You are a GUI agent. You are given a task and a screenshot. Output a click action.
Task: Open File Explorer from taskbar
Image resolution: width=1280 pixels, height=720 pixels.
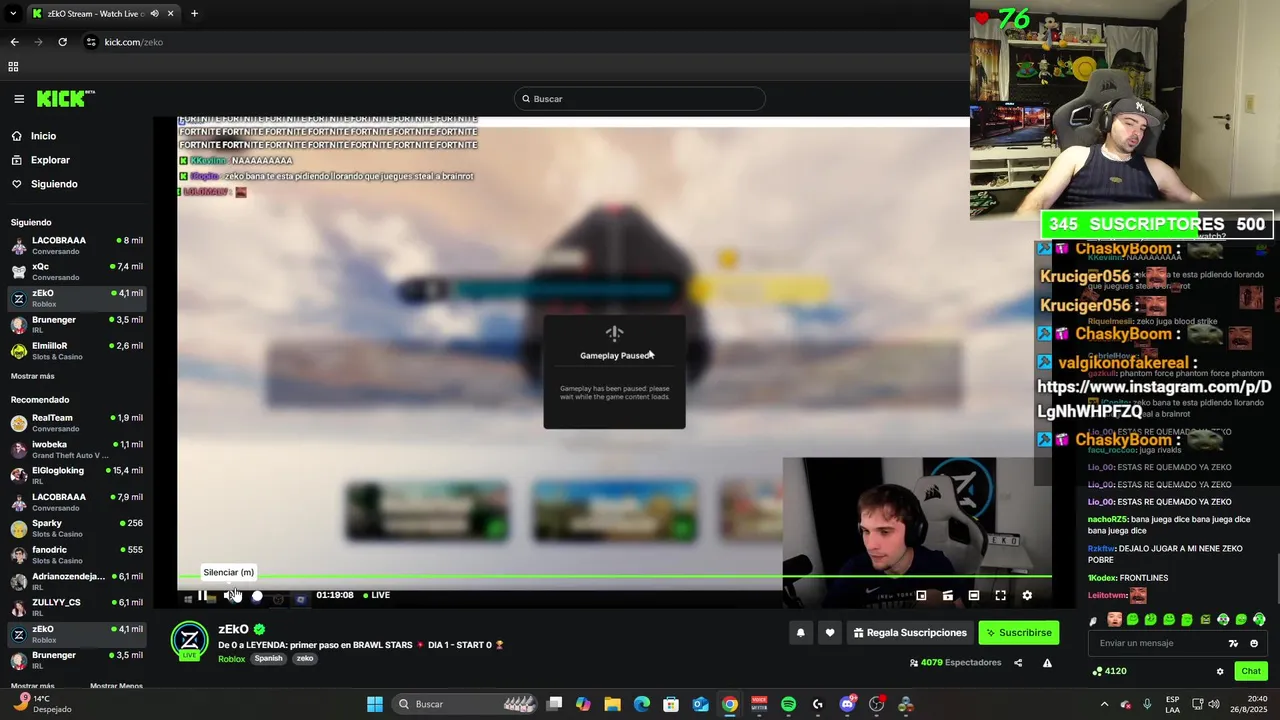[x=612, y=704]
